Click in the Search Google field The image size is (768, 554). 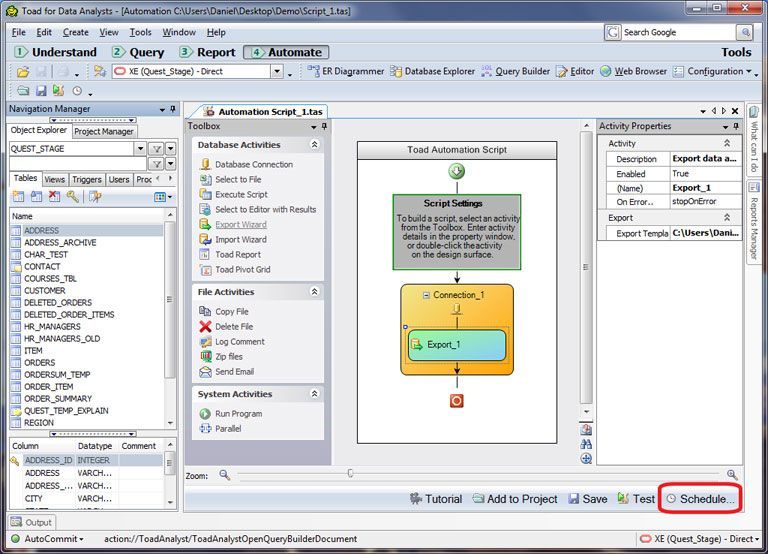(678, 32)
